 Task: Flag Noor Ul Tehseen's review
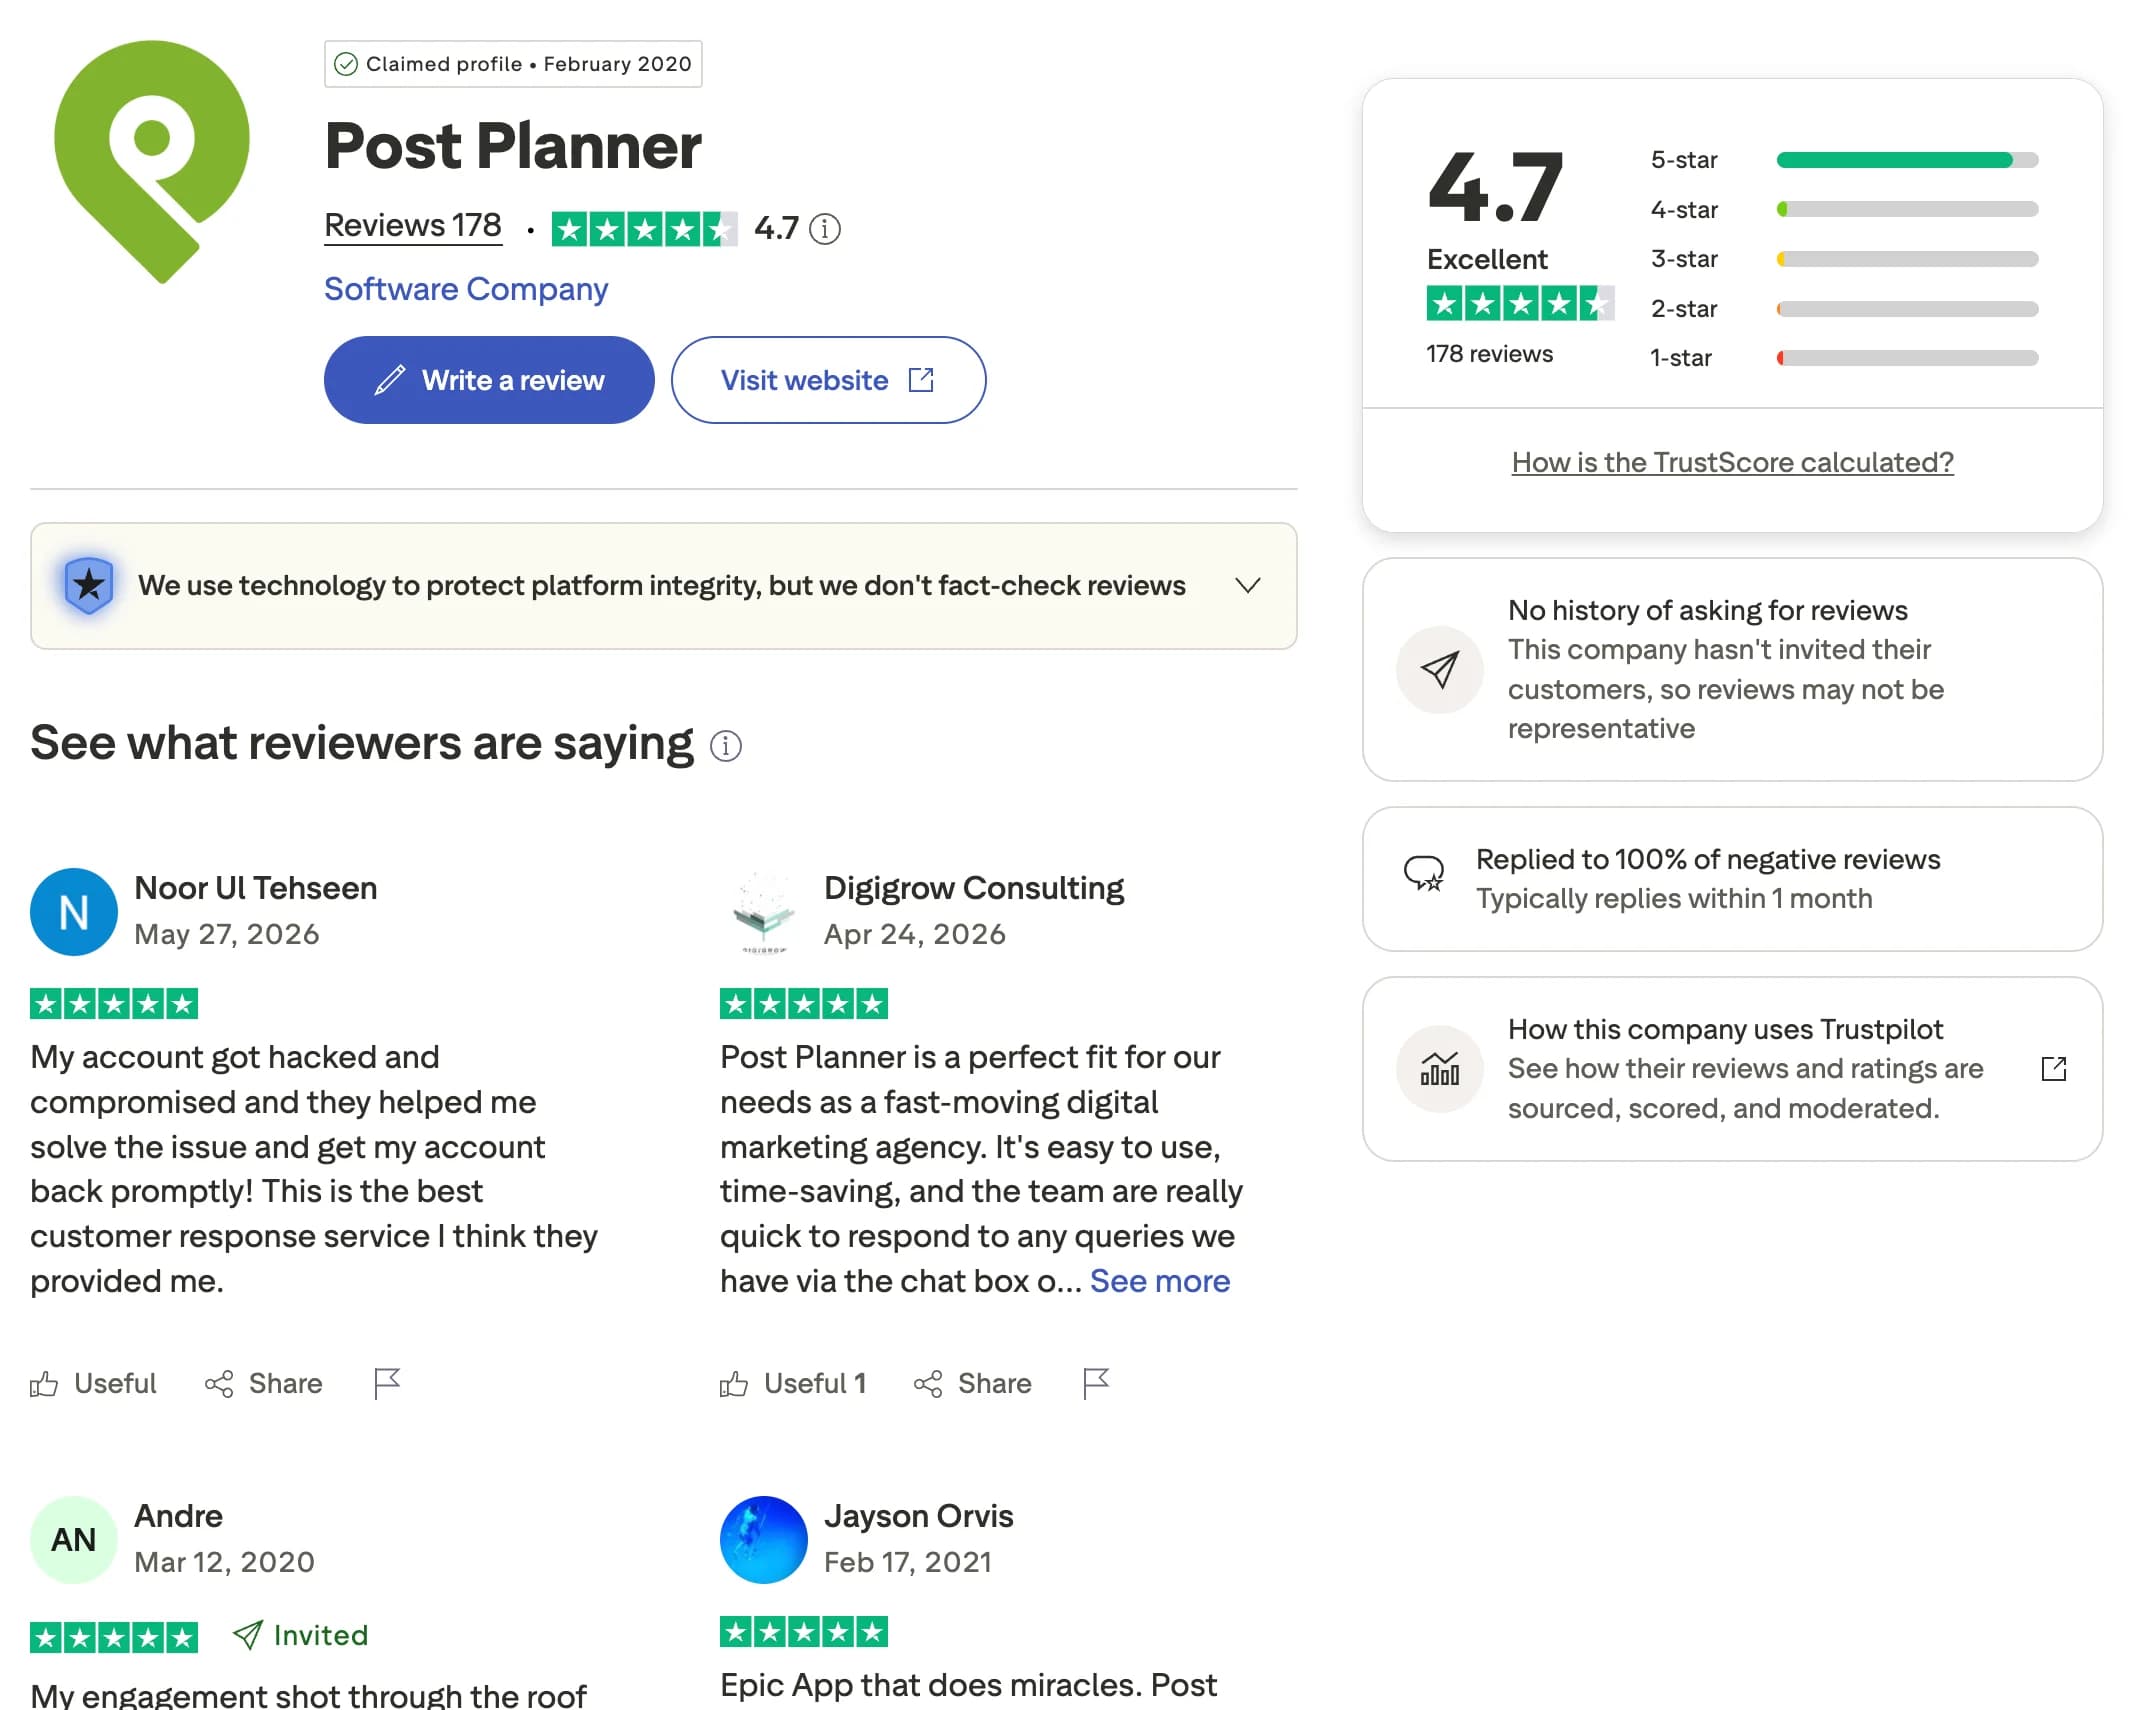(x=387, y=1383)
